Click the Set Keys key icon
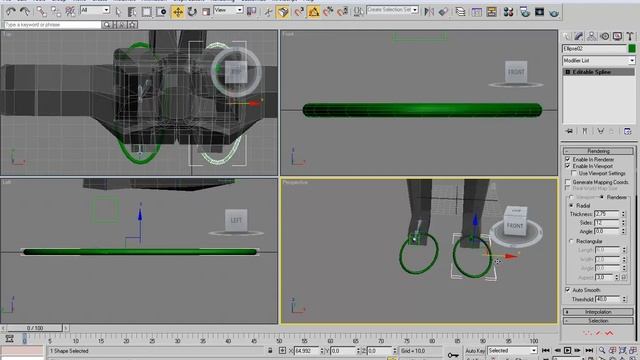The image size is (640, 360). pos(453,354)
